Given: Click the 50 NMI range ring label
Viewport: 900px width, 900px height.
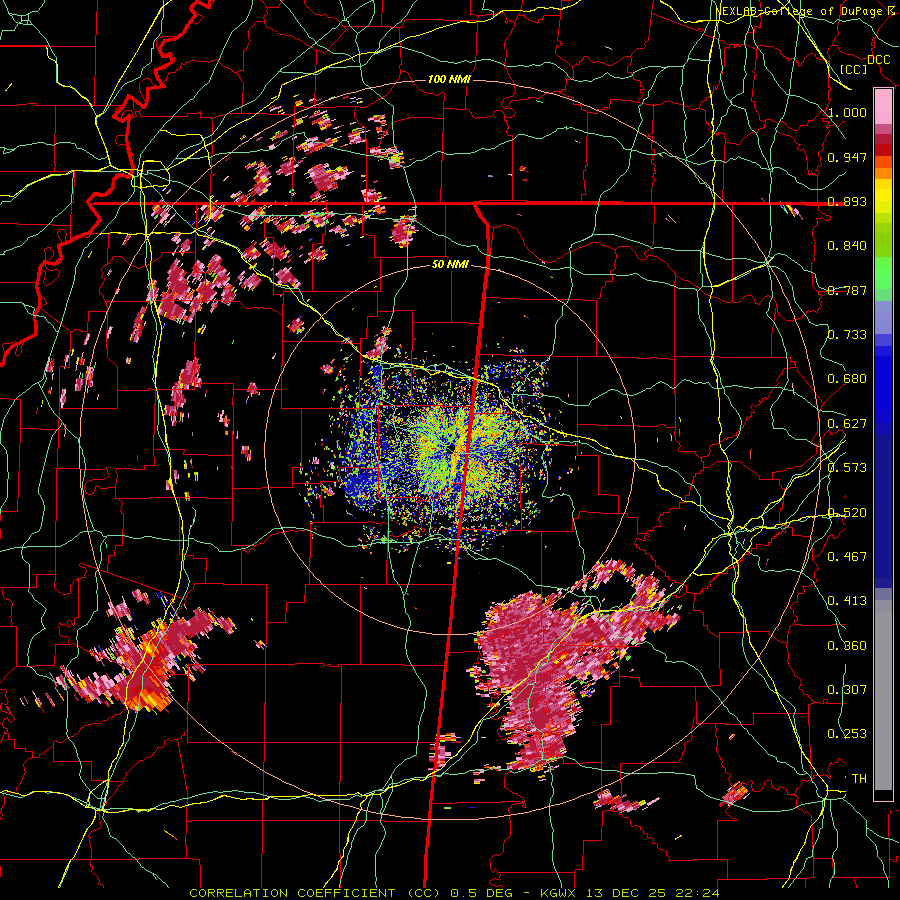Looking at the screenshot, I should [x=450, y=265].
